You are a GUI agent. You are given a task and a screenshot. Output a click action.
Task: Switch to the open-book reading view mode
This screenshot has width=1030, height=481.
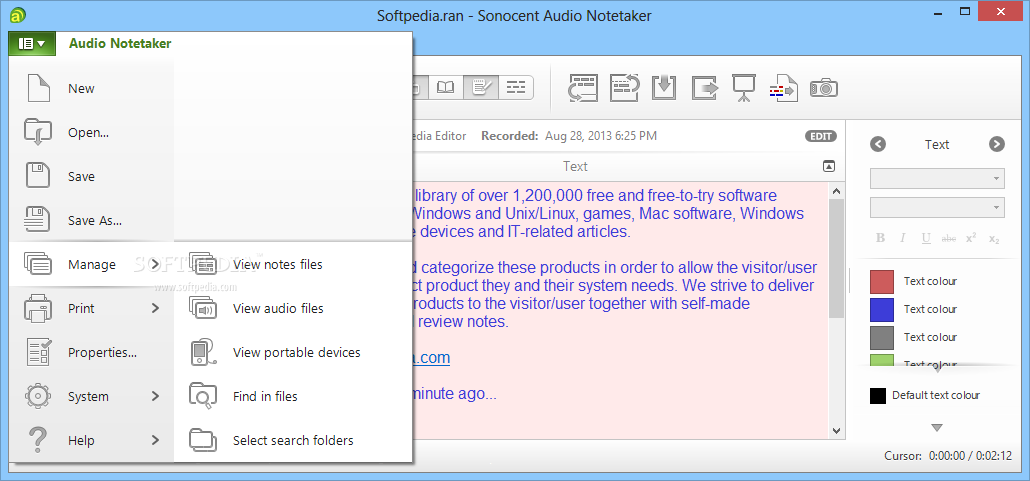445,87
